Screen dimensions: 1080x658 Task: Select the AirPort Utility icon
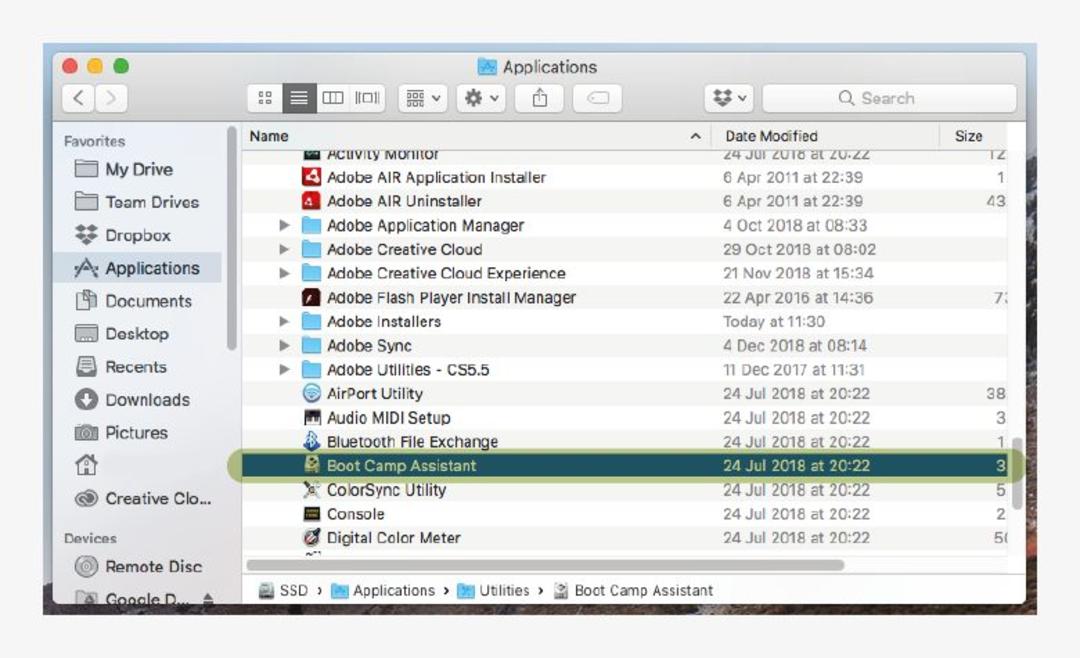click(x=311, y=393)
